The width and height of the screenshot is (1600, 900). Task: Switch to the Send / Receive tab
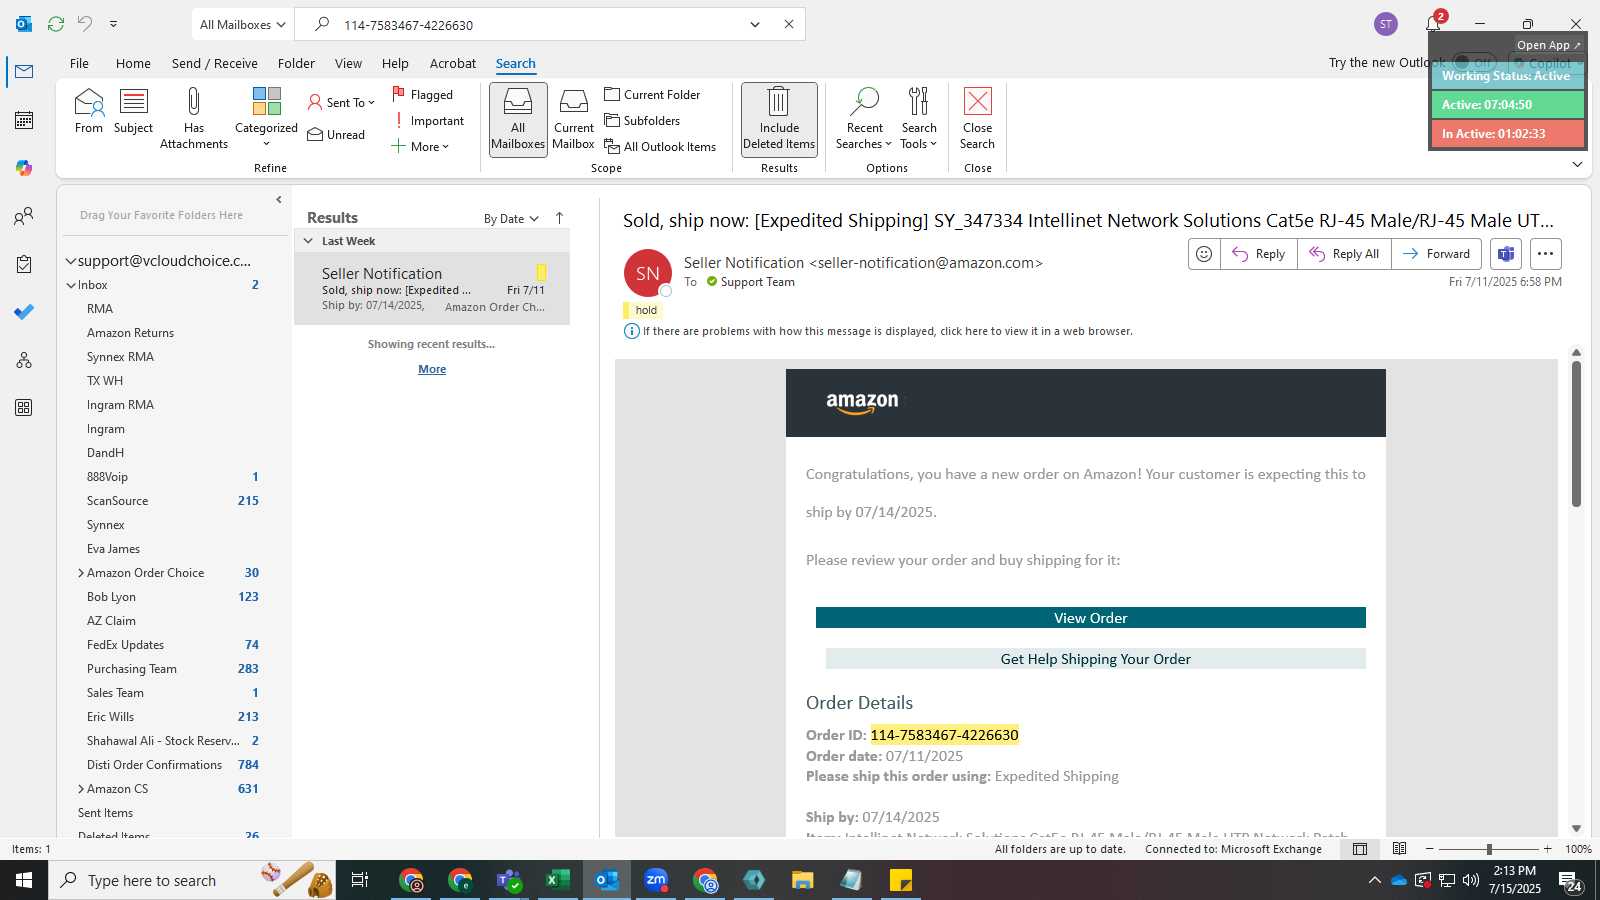tap(214, 63)
